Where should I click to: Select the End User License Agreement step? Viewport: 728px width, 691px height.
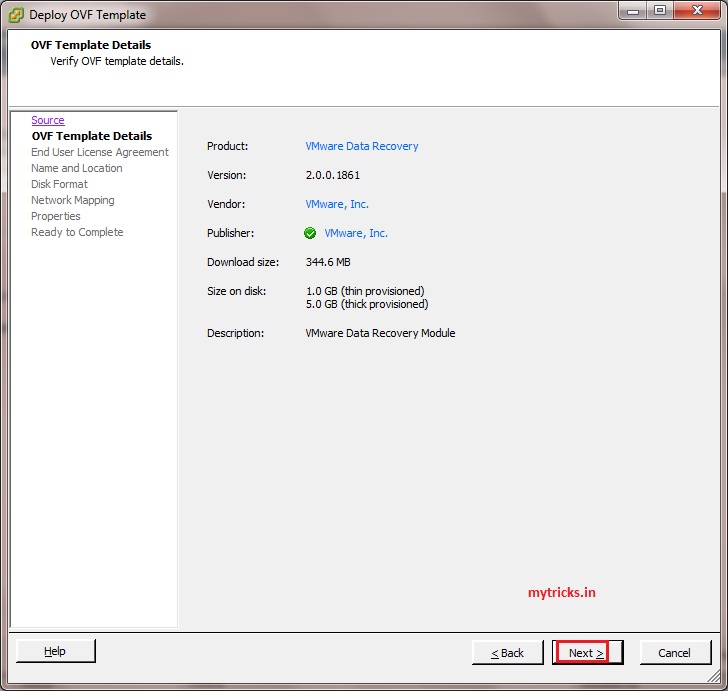tap(100, 152)
